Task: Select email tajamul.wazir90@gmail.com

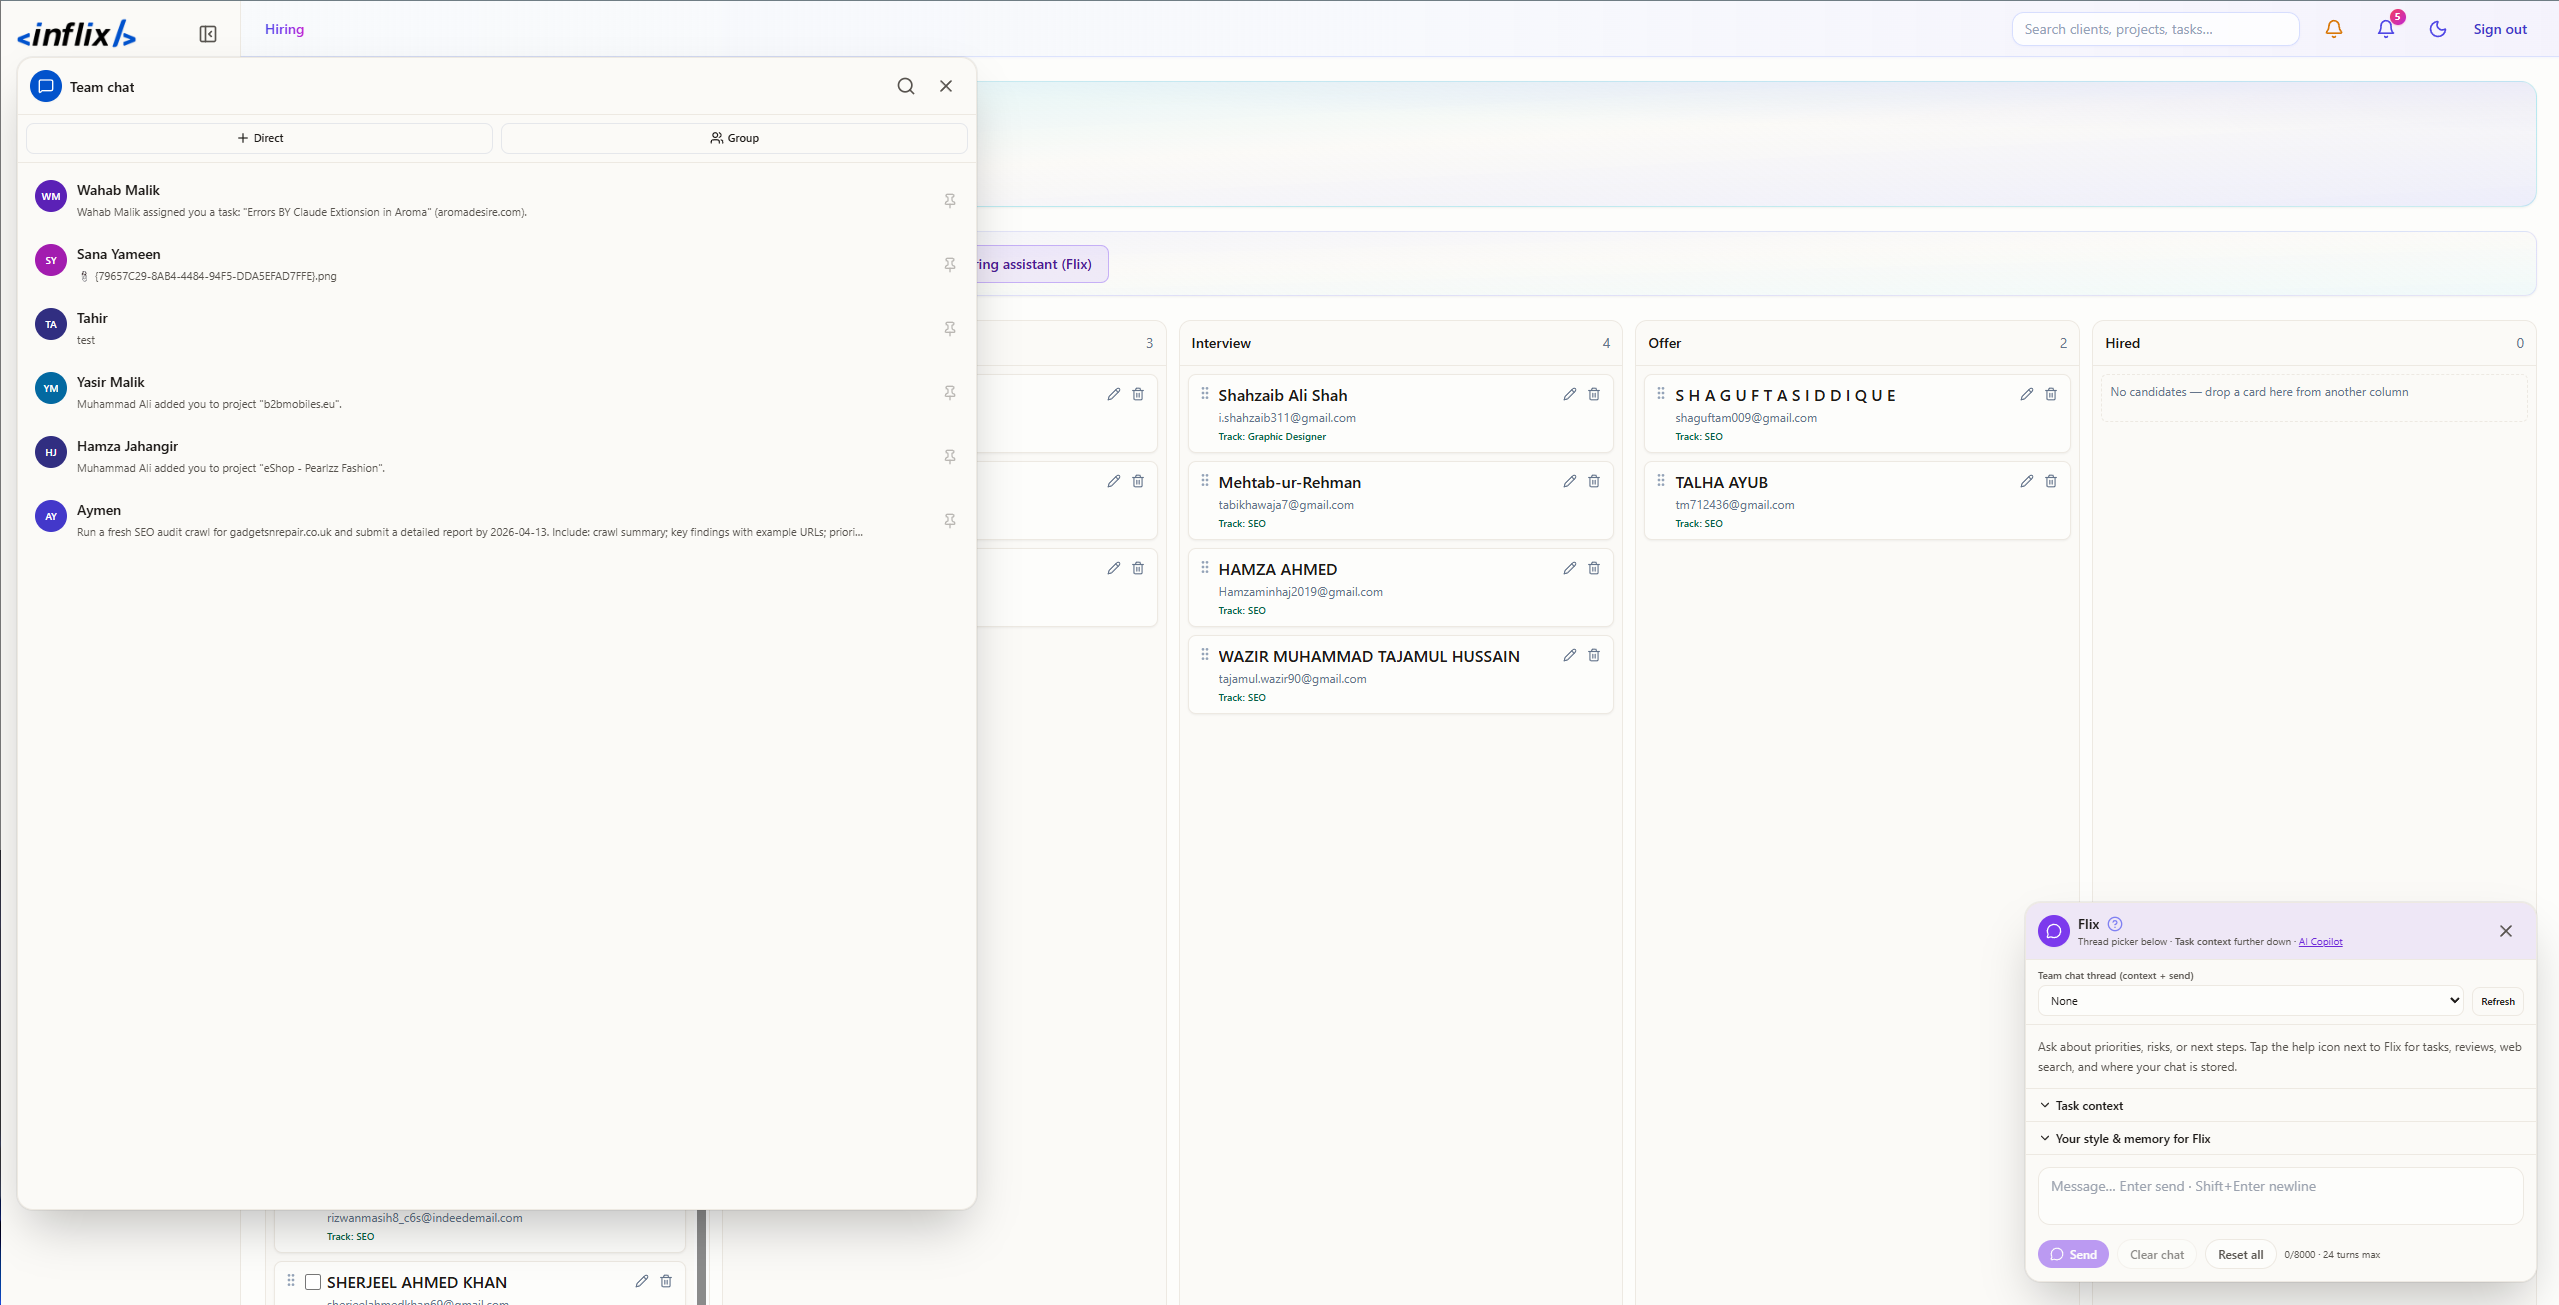Action: (x=1292, y=679)
